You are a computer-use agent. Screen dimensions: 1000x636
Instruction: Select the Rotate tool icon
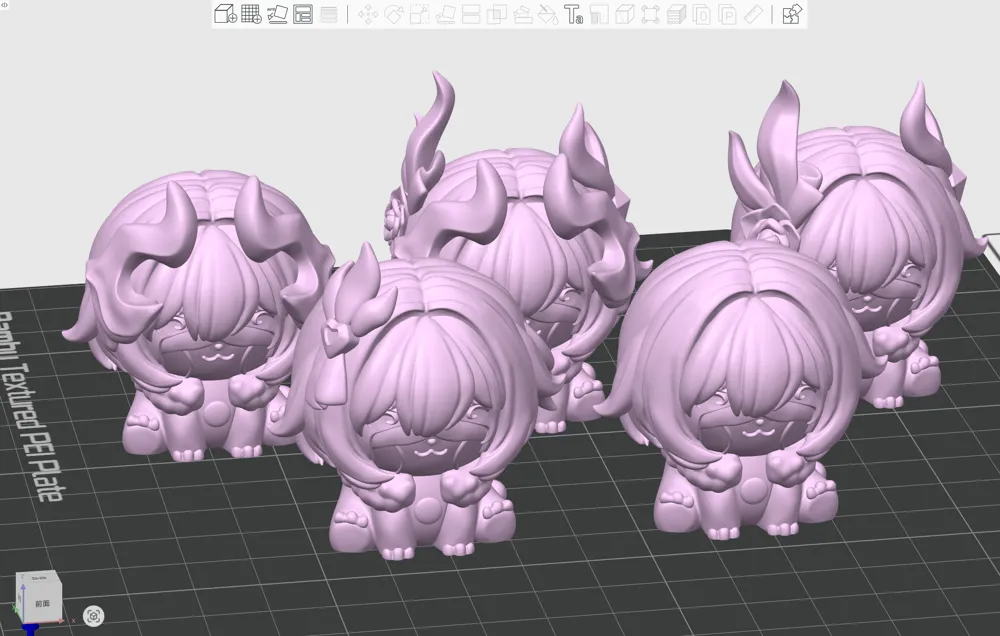pos(393,14)
